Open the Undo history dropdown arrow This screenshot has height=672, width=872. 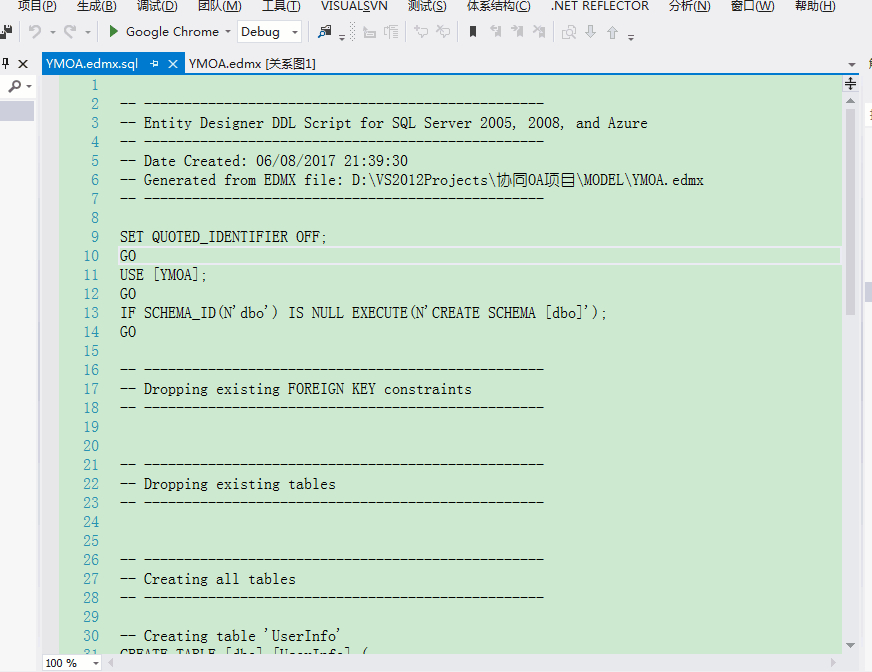pos(53,32)
